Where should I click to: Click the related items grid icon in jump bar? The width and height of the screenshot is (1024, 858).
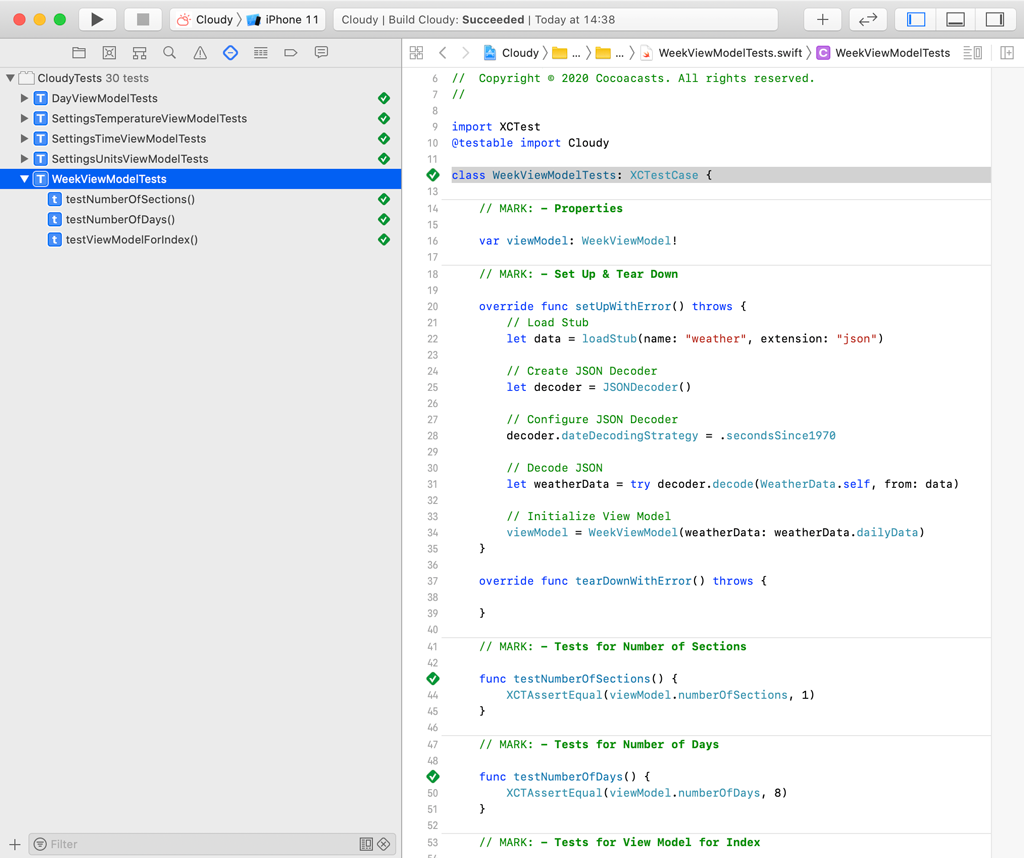pos(416,52)
